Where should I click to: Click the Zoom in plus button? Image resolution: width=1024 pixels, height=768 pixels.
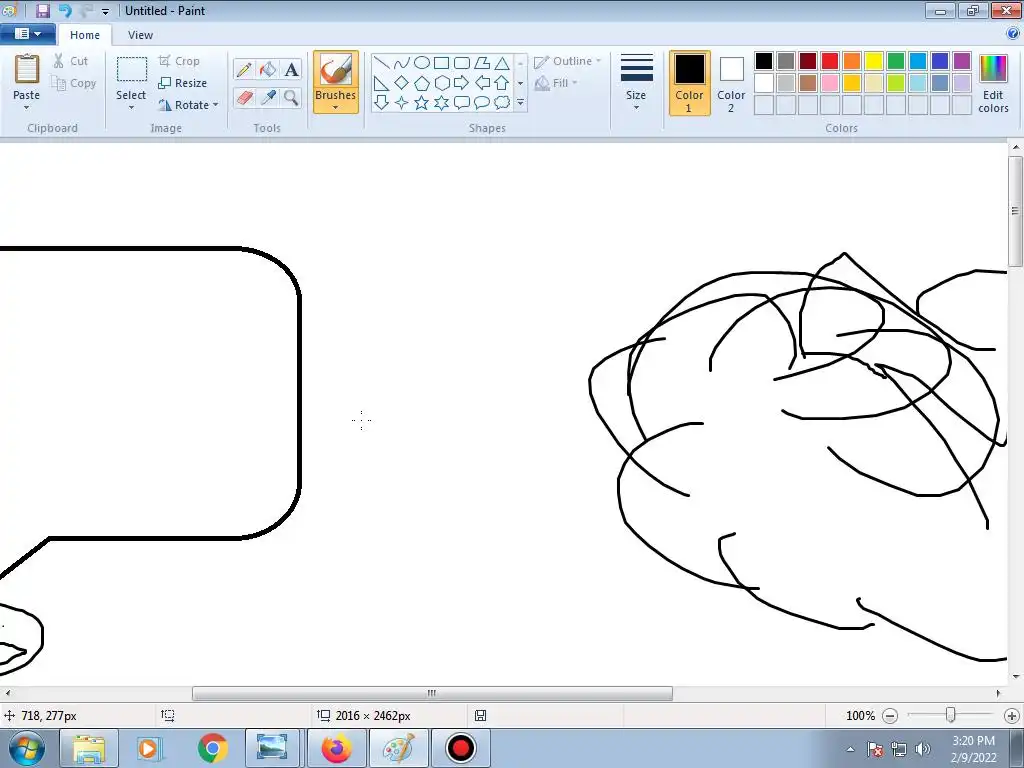1012,716
